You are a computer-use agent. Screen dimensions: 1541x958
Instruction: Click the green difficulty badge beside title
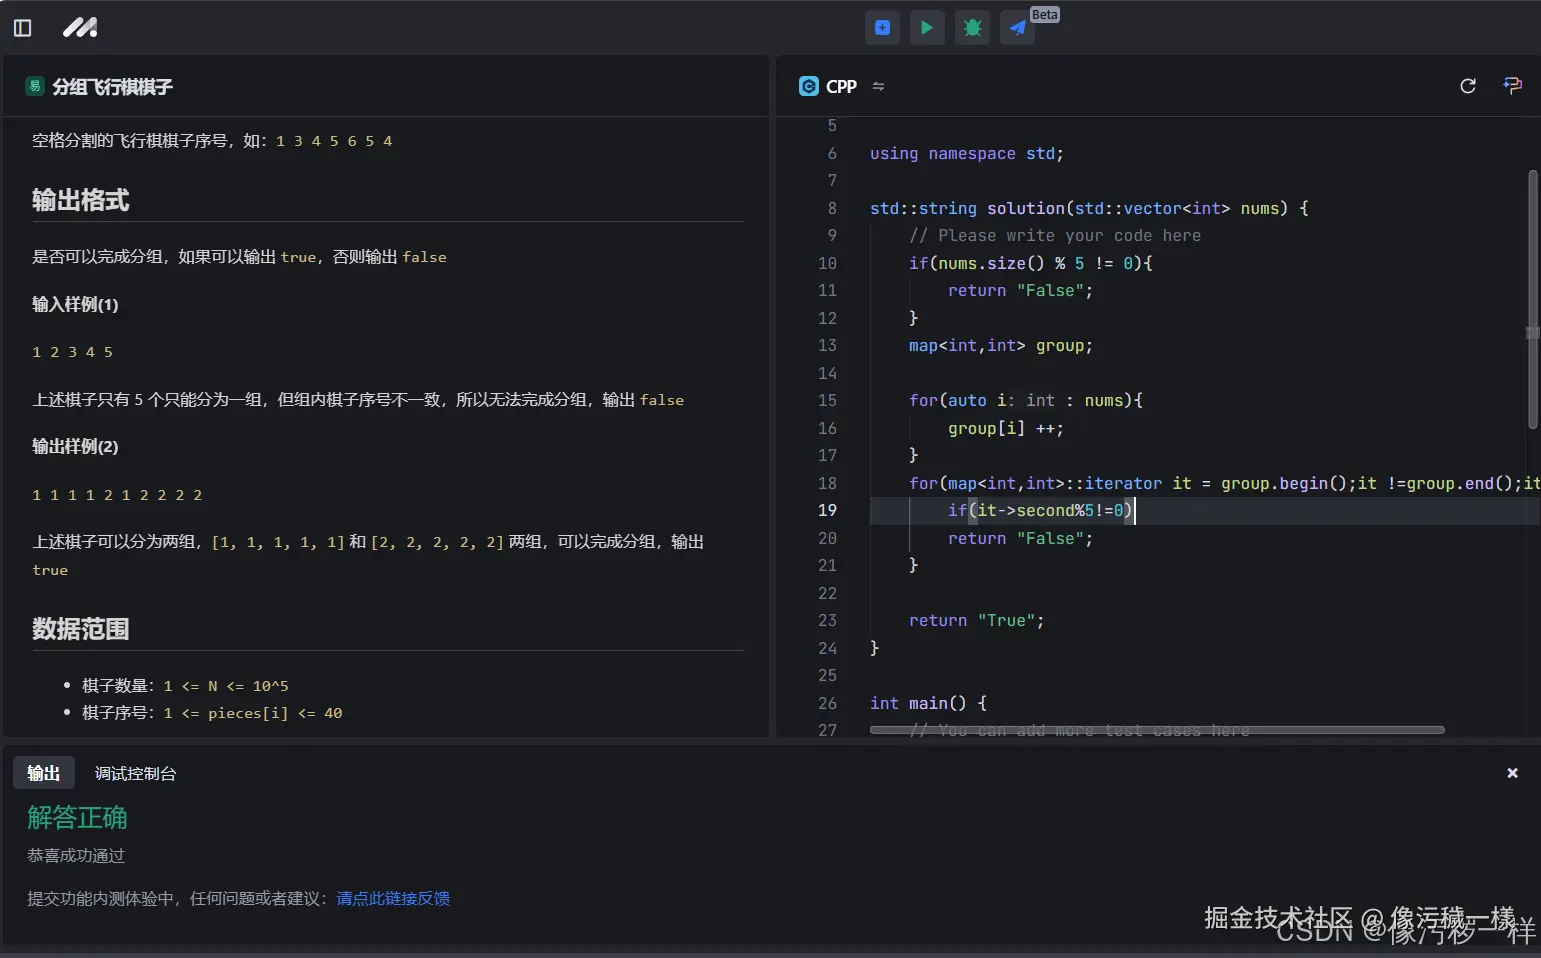35,86
